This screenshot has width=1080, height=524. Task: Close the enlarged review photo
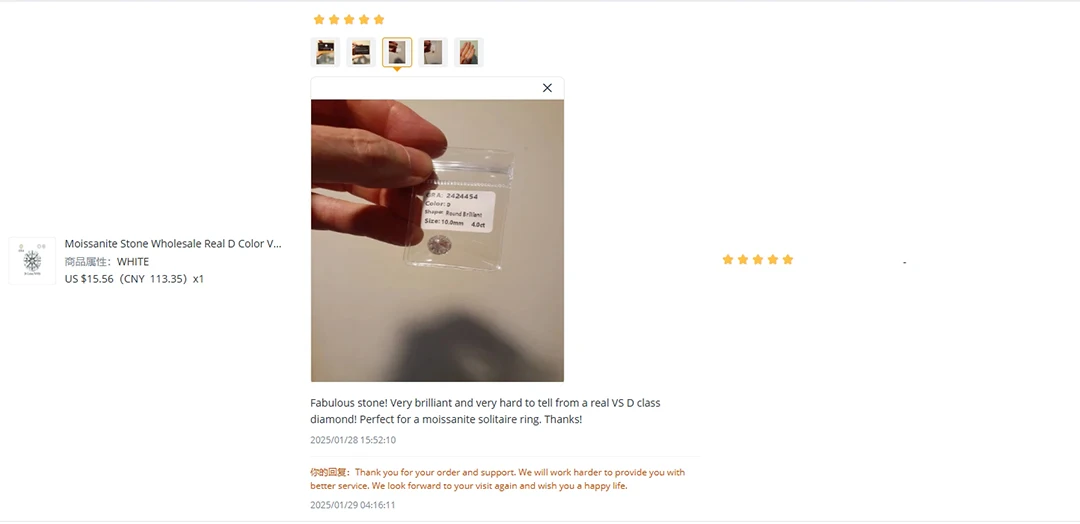[x=547, y=88]
